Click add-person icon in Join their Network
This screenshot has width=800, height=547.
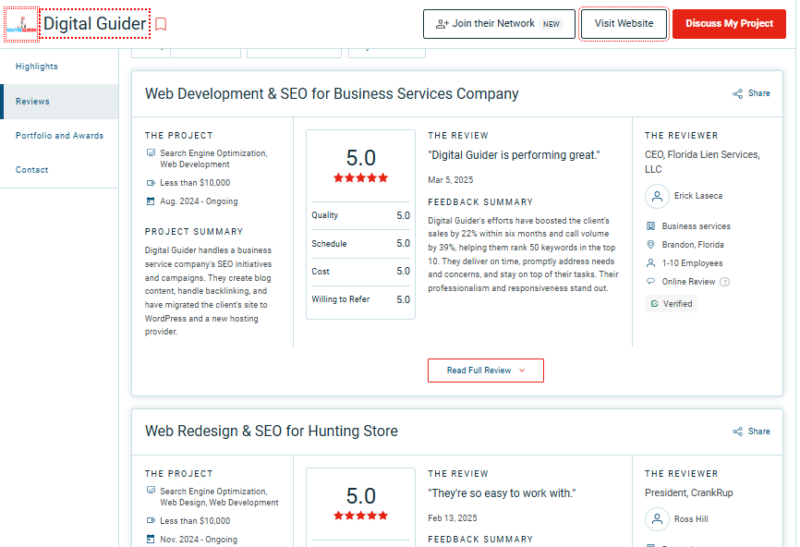tap(442, 24)
